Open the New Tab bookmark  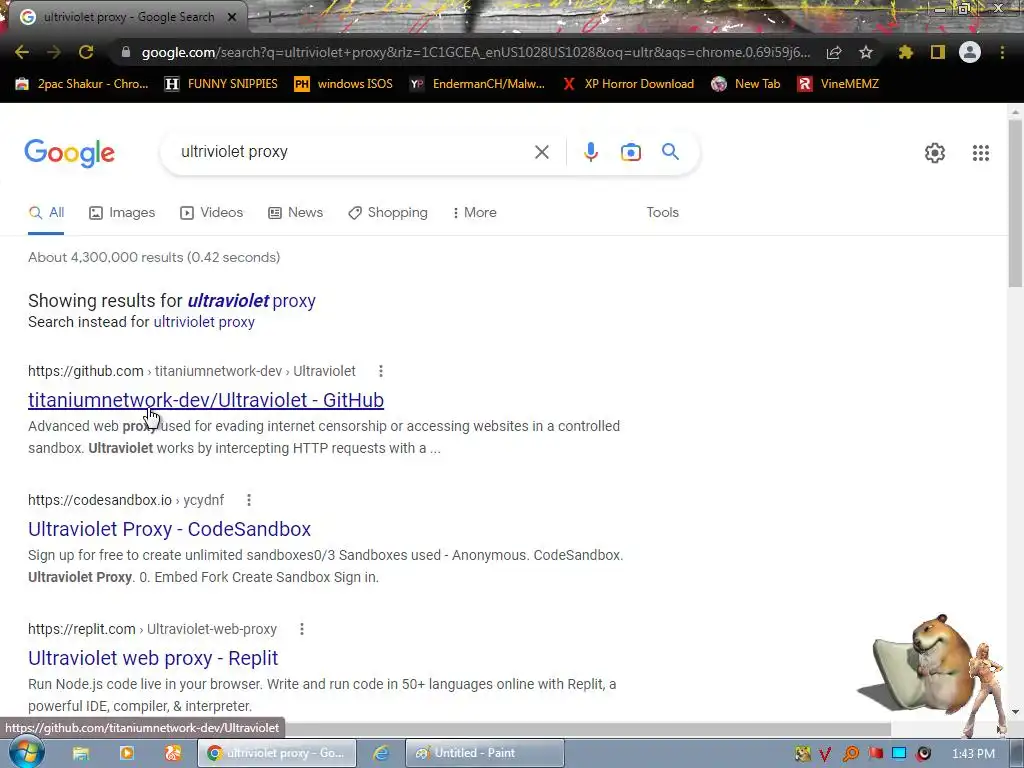pos(746,84)
